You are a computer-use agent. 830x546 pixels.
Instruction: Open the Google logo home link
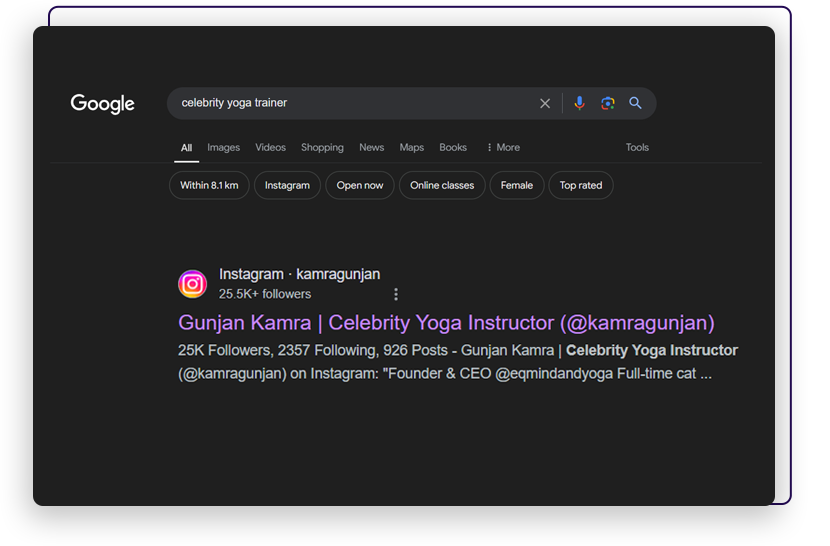pos(103,104)
